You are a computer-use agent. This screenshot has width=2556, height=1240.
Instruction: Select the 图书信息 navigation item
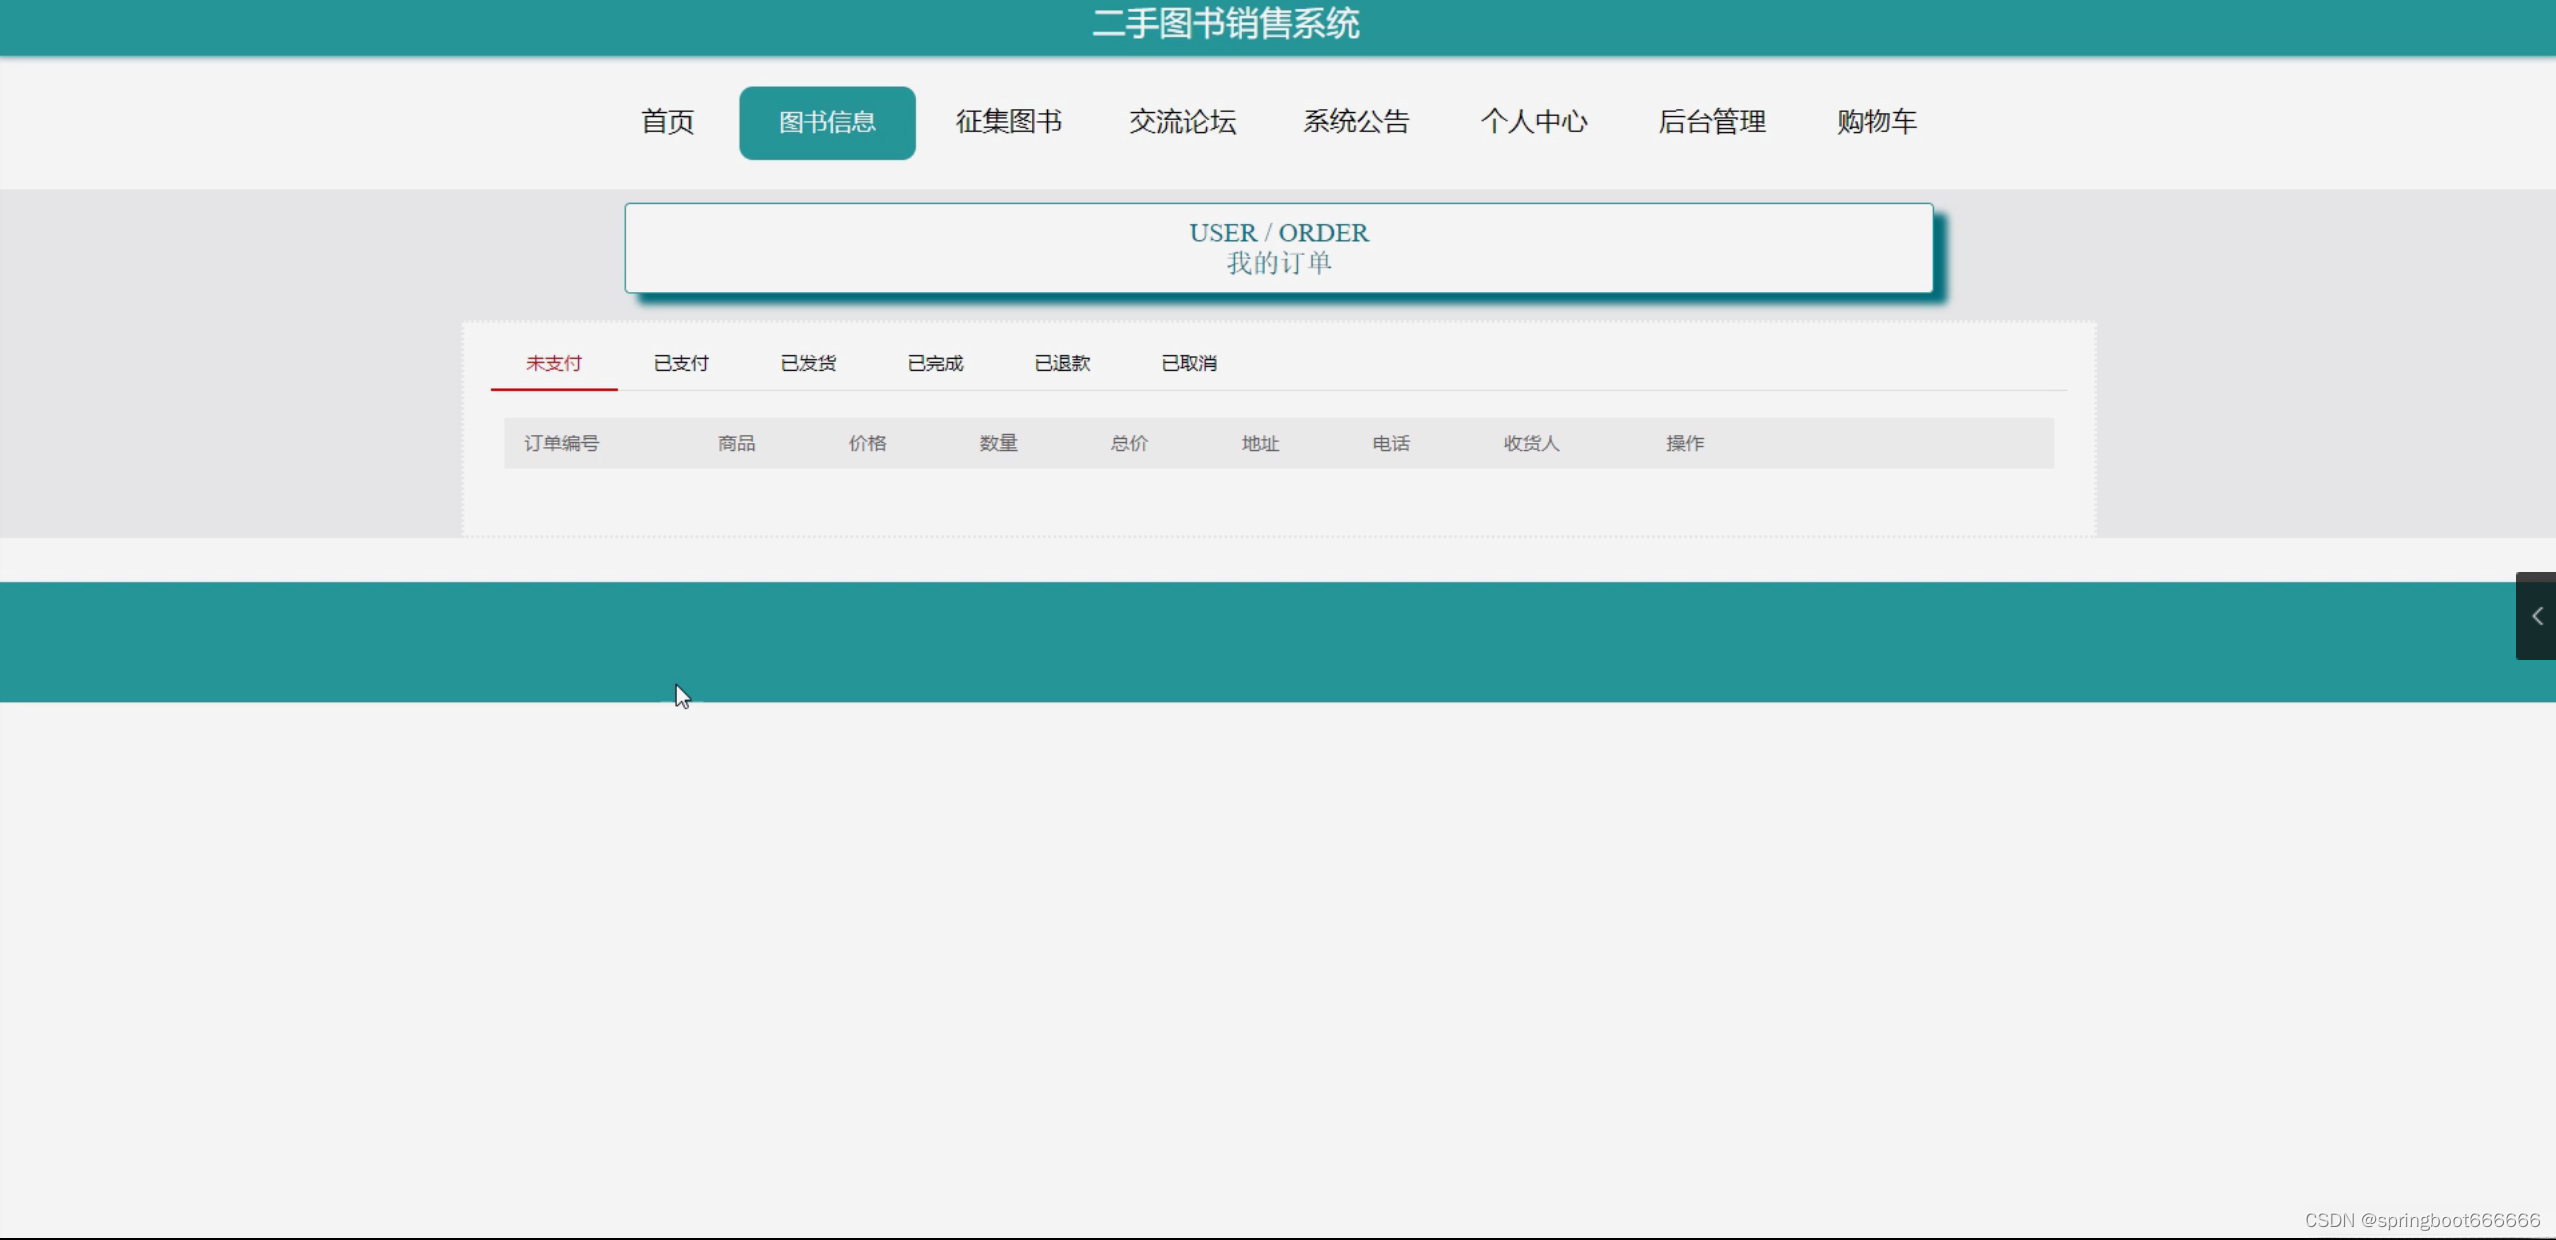(827, 122)
